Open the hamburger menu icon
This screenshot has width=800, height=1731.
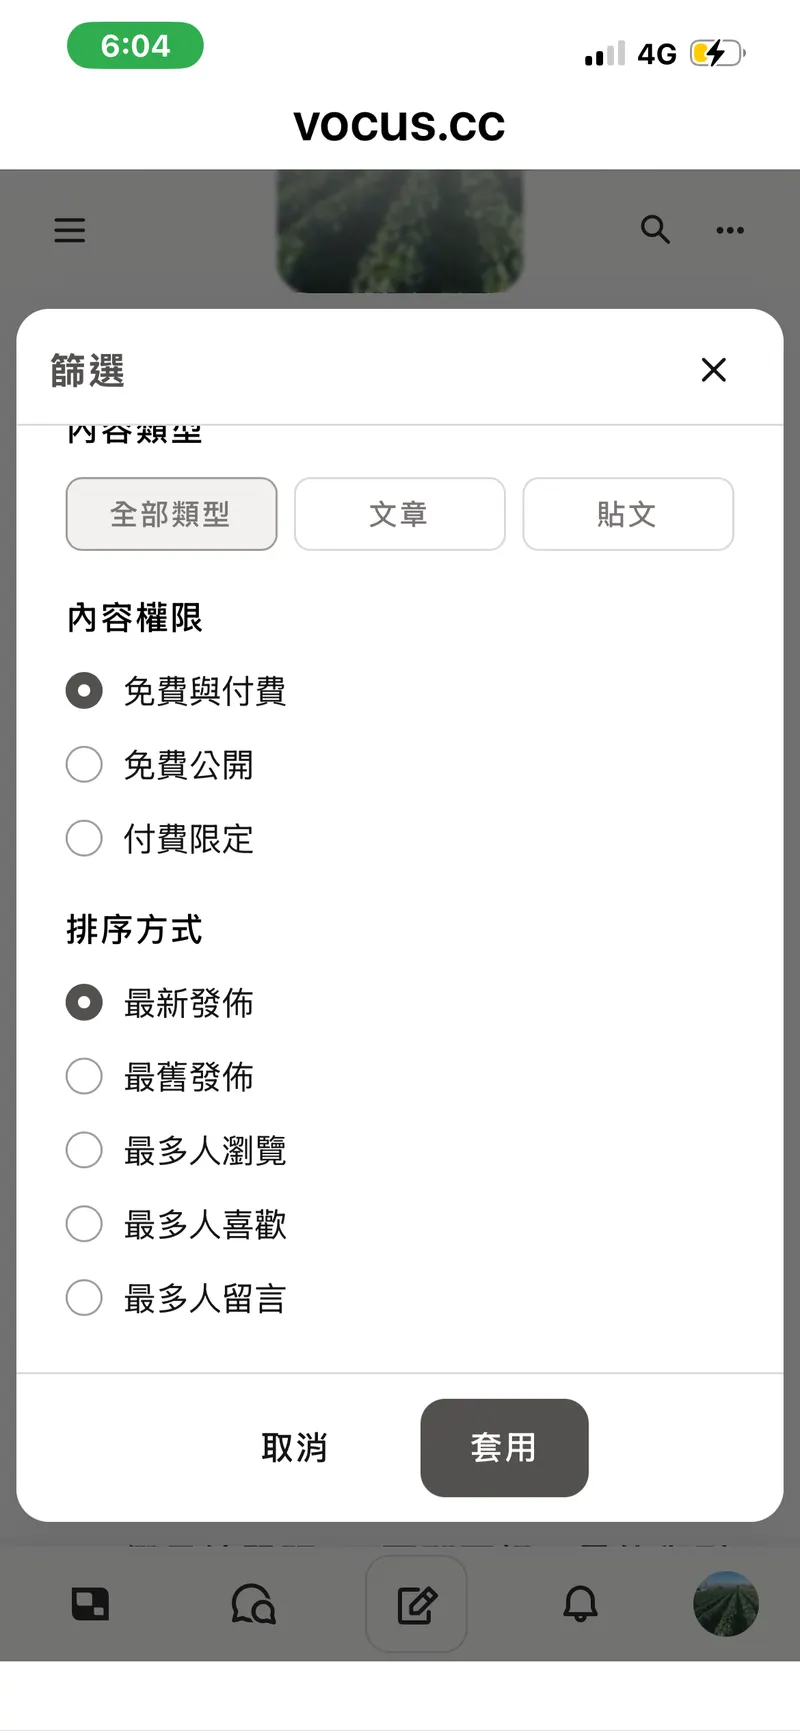70,230
